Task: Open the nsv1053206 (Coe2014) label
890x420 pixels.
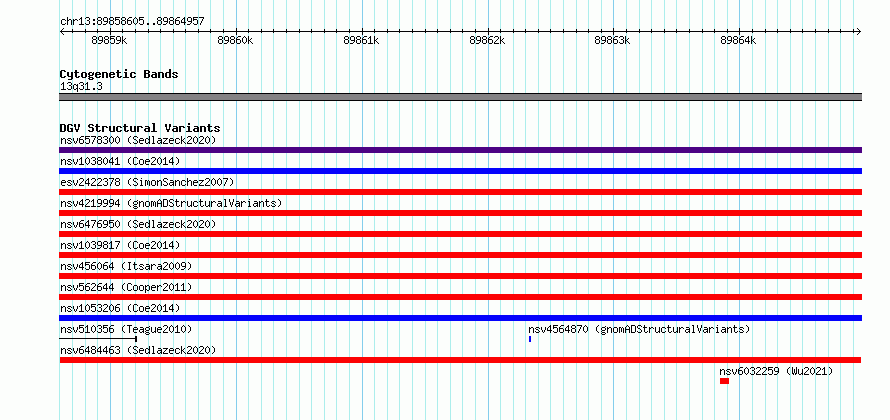Action: click(x=120, y=308)
